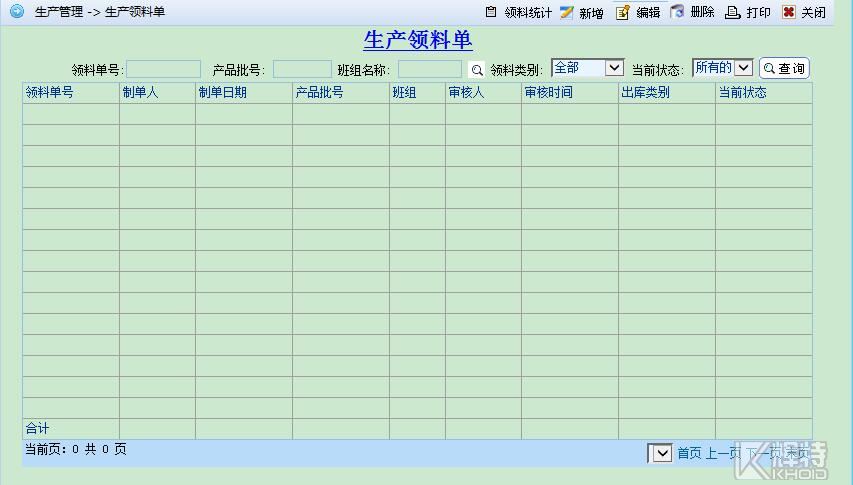853x485 pixels.
Task: Click the 生产领料单 title link
Action: click(x=418, y=40)
